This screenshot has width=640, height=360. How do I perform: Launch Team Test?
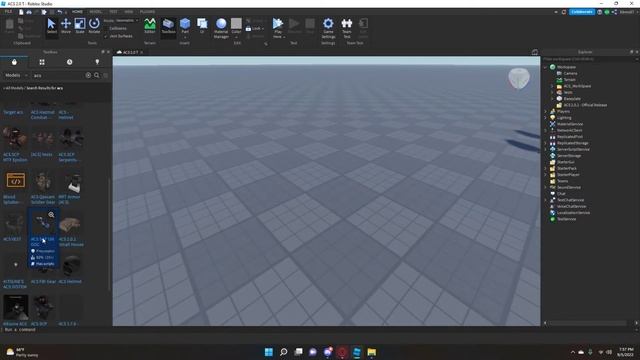click(x=347, y=28)
